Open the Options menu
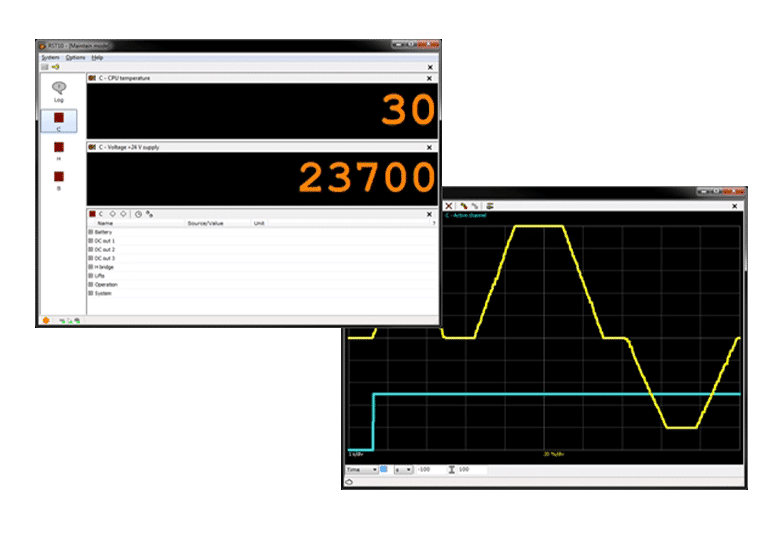 [x=75, y=57]
